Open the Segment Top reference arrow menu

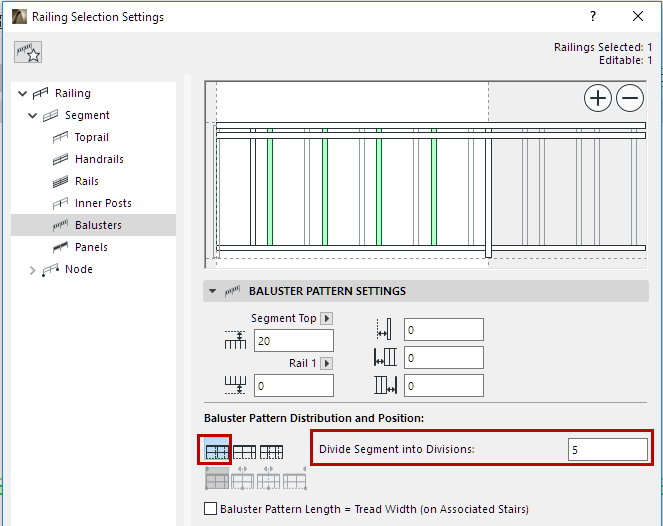coord(326,318)
